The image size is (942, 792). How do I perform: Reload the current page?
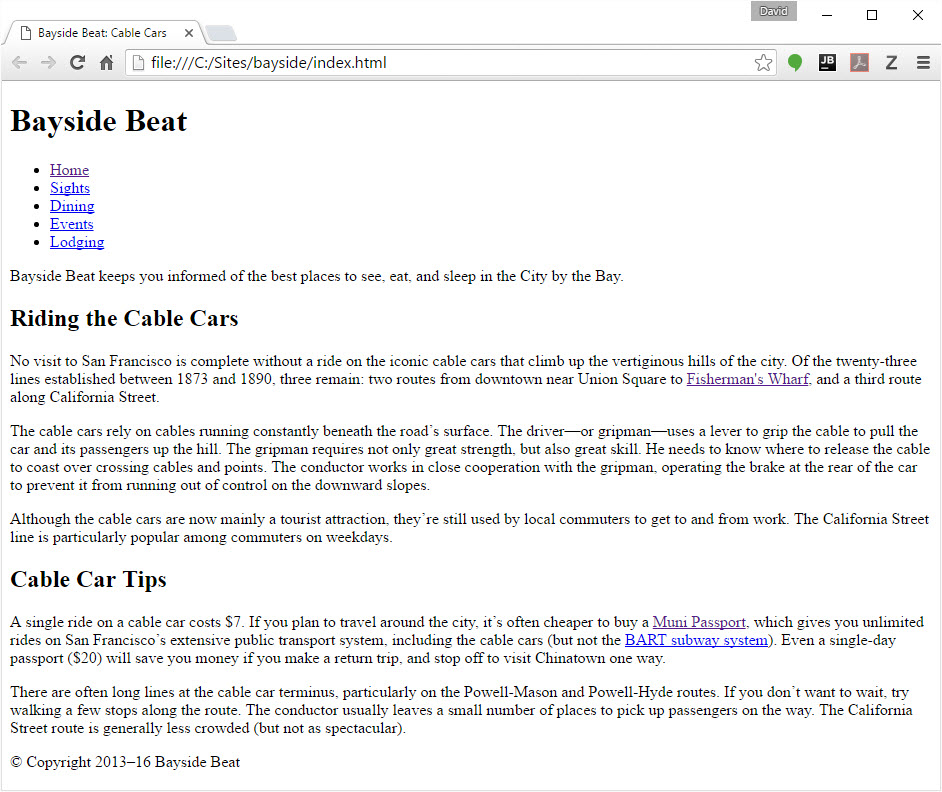coord(77,62)
